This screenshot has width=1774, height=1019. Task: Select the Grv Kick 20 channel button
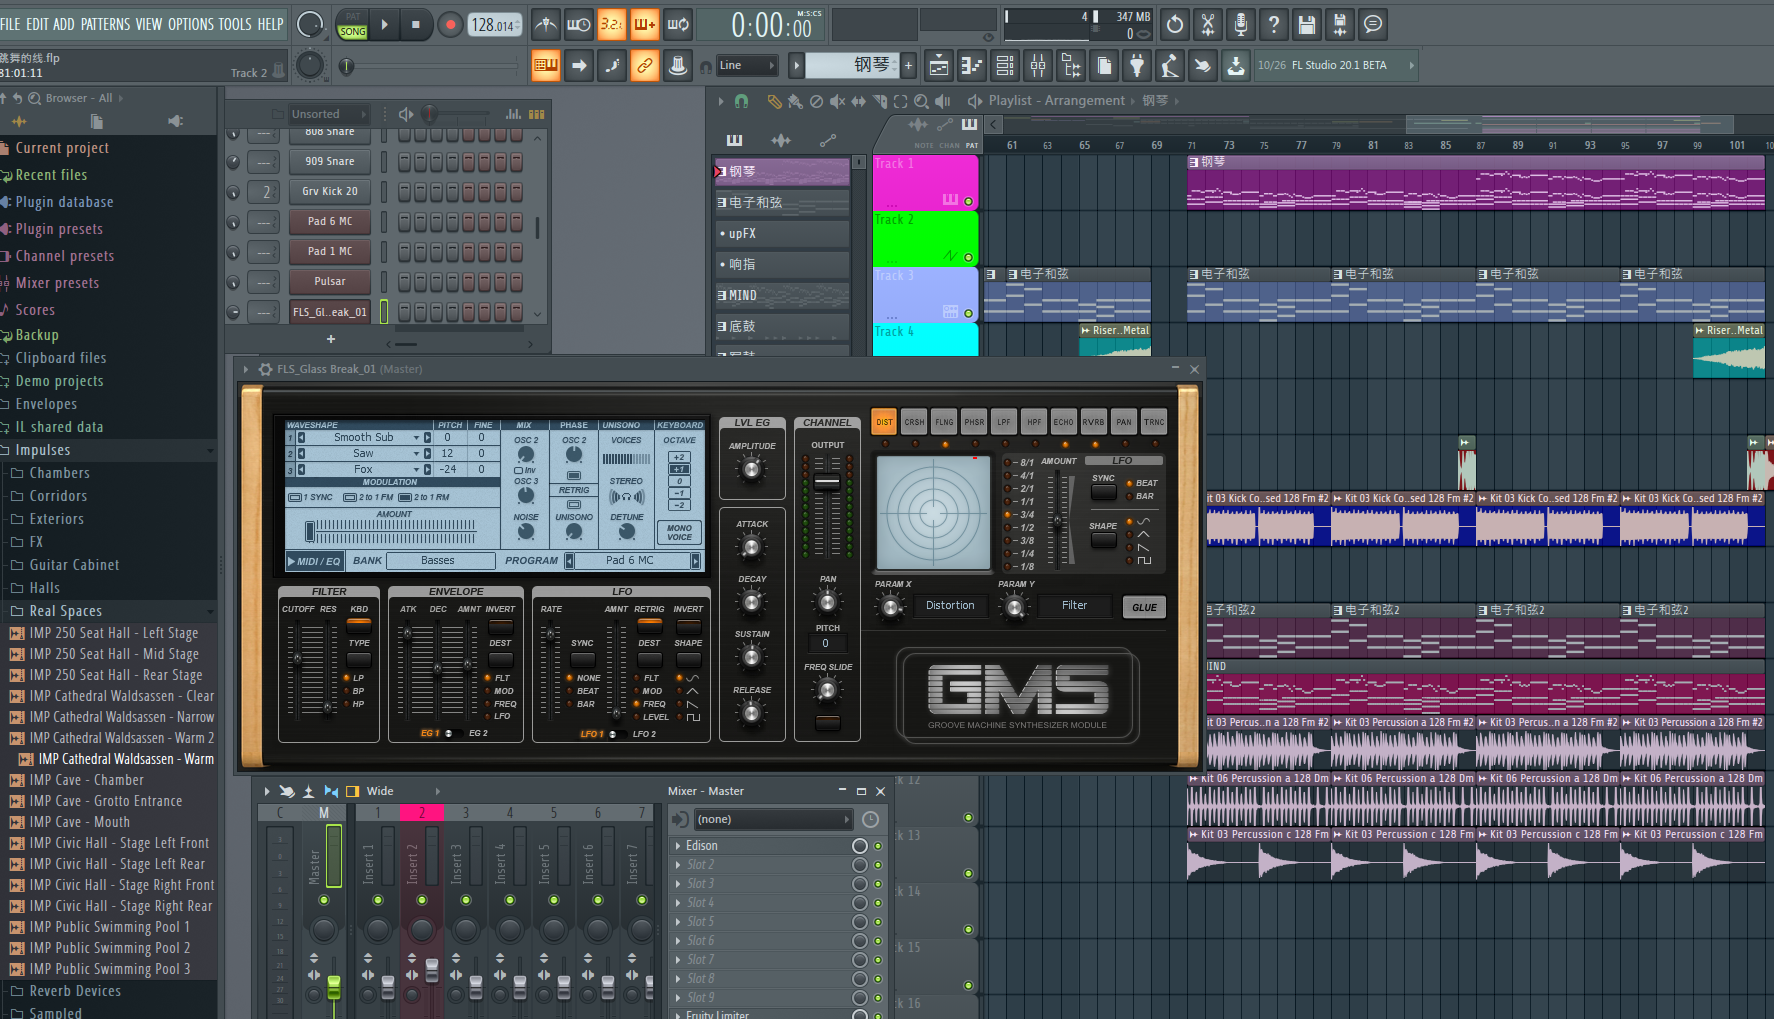(x=330, y=191)
